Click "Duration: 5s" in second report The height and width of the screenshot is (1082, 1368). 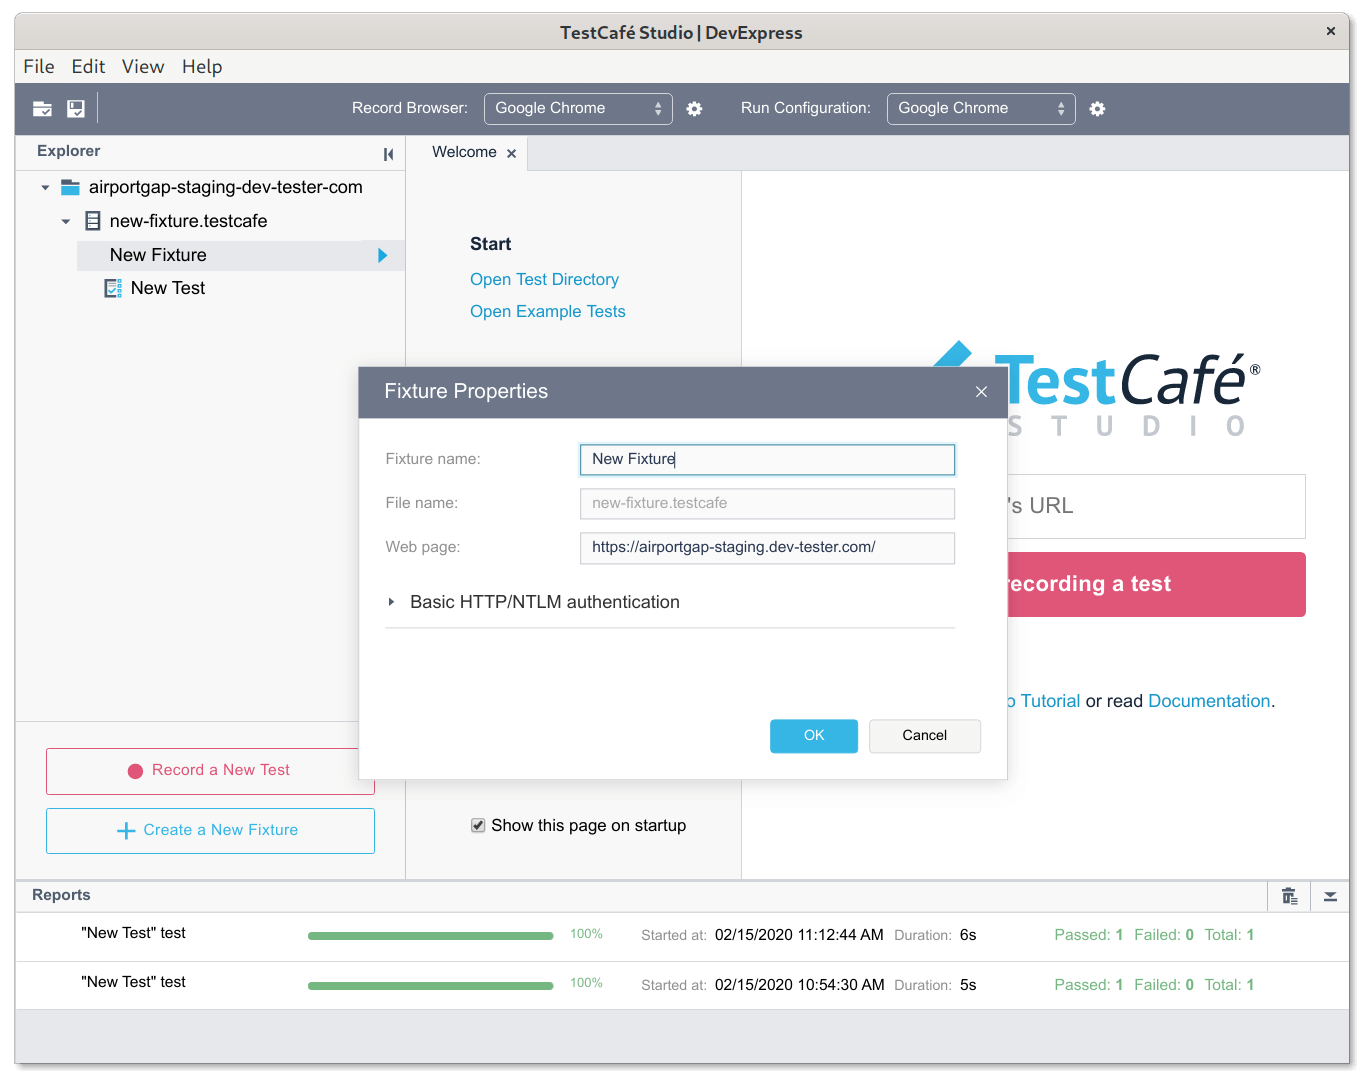(x=935, y=985)
